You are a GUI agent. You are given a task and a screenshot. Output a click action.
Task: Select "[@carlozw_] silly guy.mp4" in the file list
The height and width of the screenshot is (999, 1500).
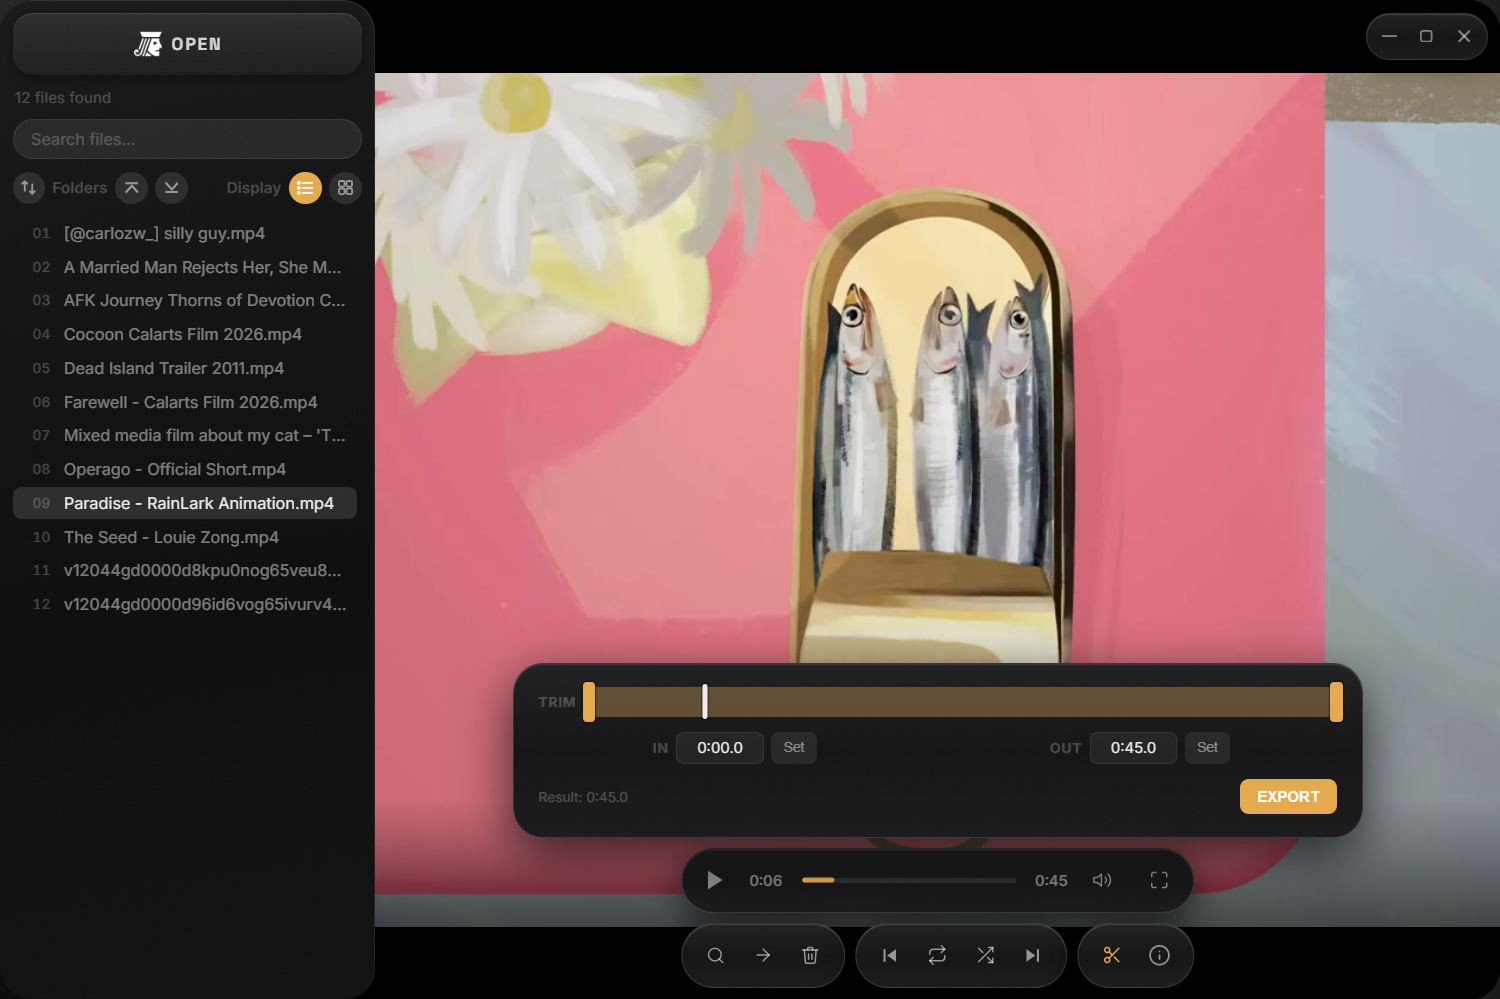click(x=185, y=233)
